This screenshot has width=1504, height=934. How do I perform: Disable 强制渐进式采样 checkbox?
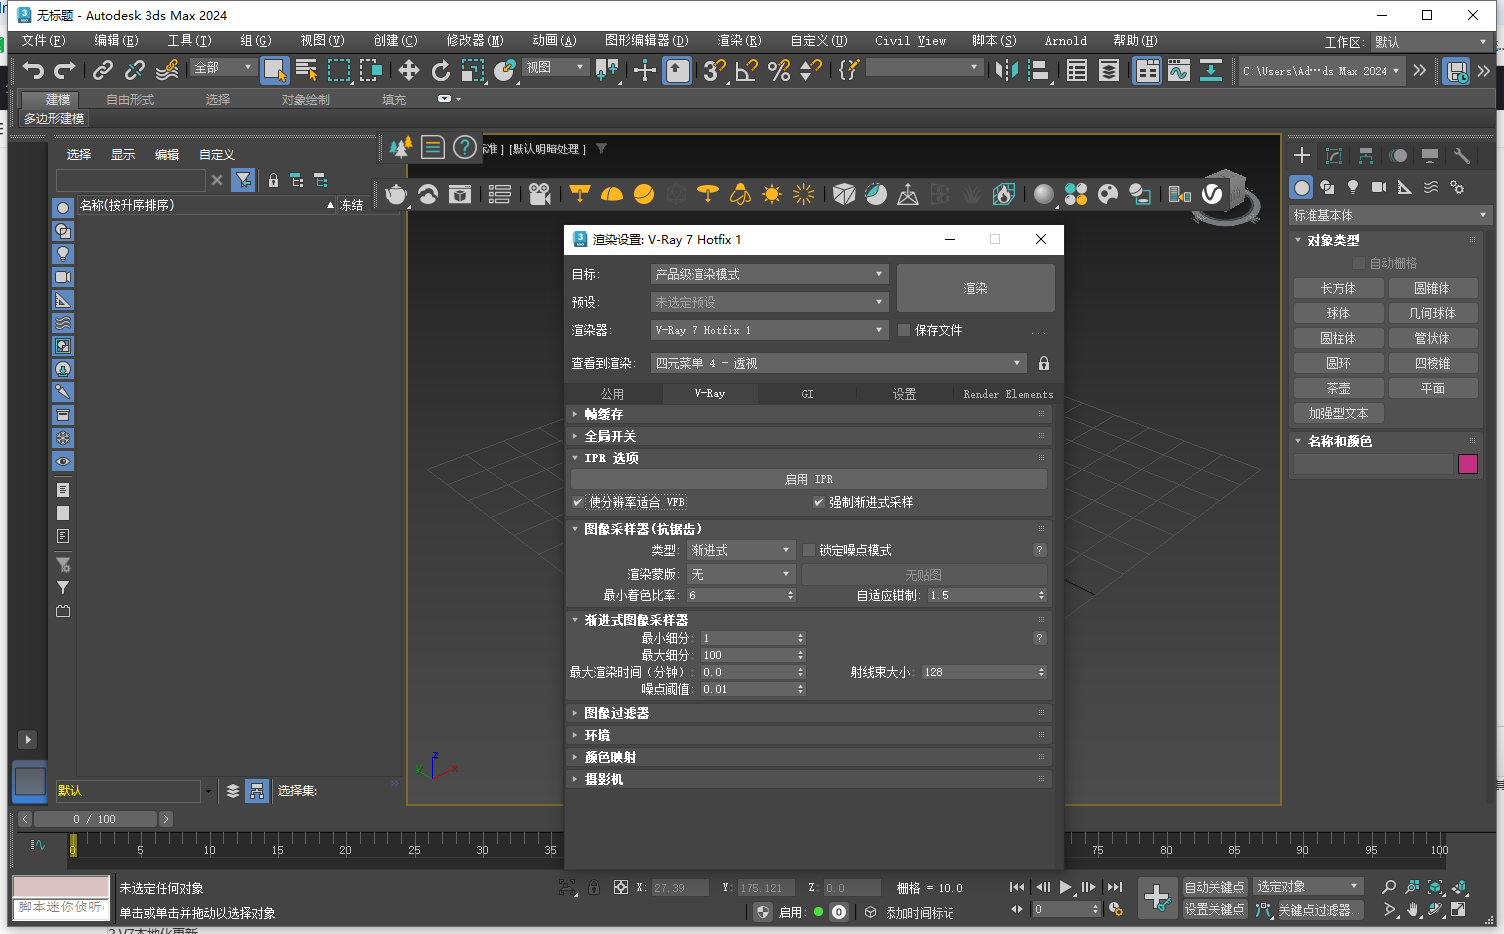click(819, 502)
